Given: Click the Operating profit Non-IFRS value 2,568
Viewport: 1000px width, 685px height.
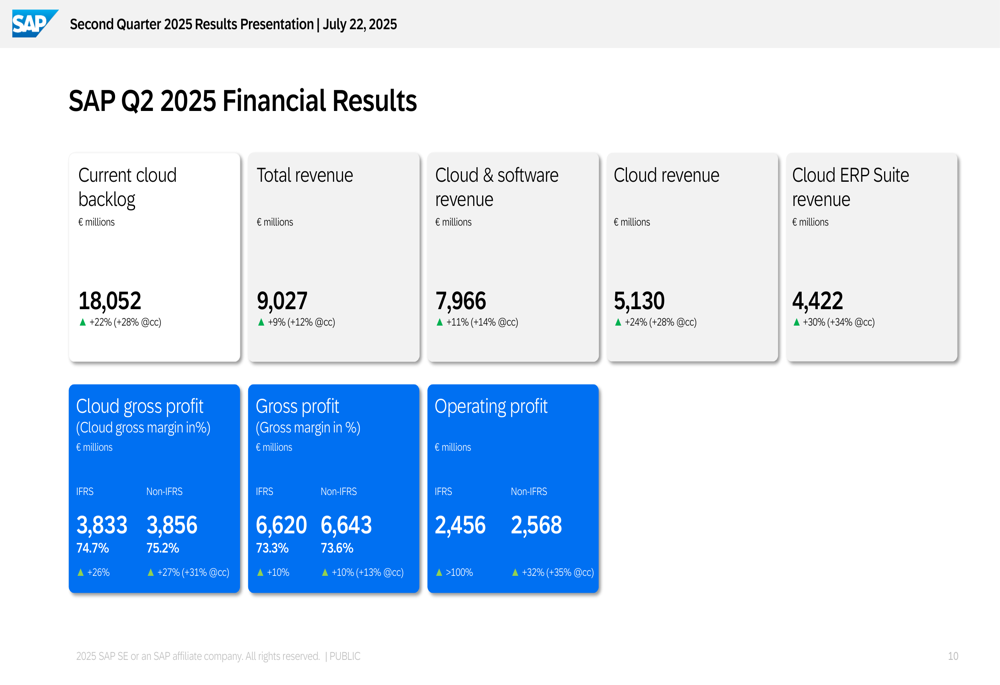Looking at the screenshot, I should click(x=536, y=525).
